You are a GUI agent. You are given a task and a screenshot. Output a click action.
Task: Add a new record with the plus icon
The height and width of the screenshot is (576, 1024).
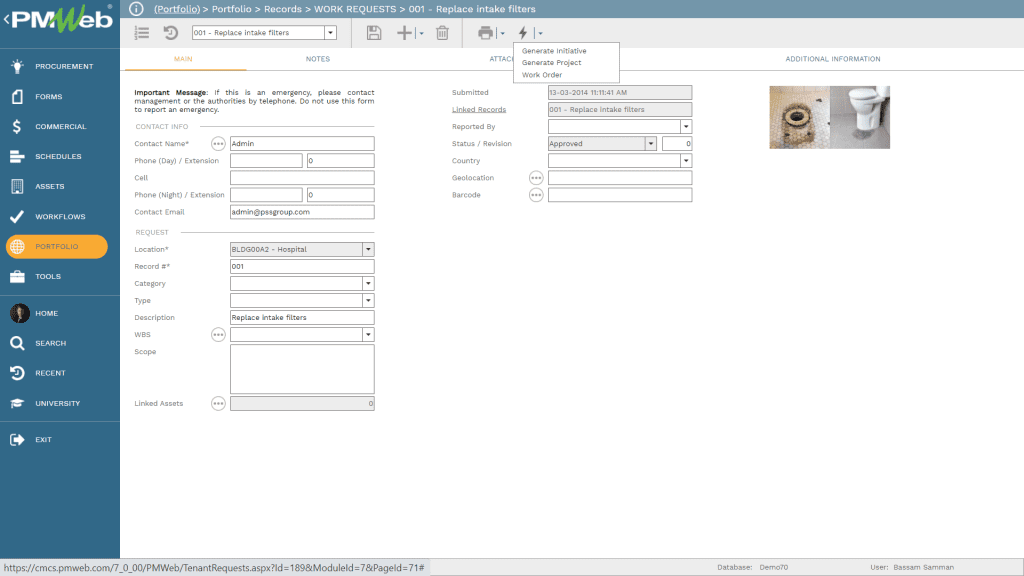pos(404,33)
